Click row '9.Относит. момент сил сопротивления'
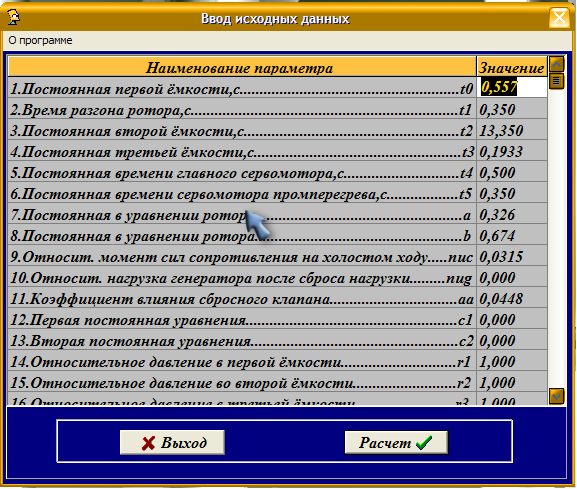 pyautogui.click(x=242, y=256)
